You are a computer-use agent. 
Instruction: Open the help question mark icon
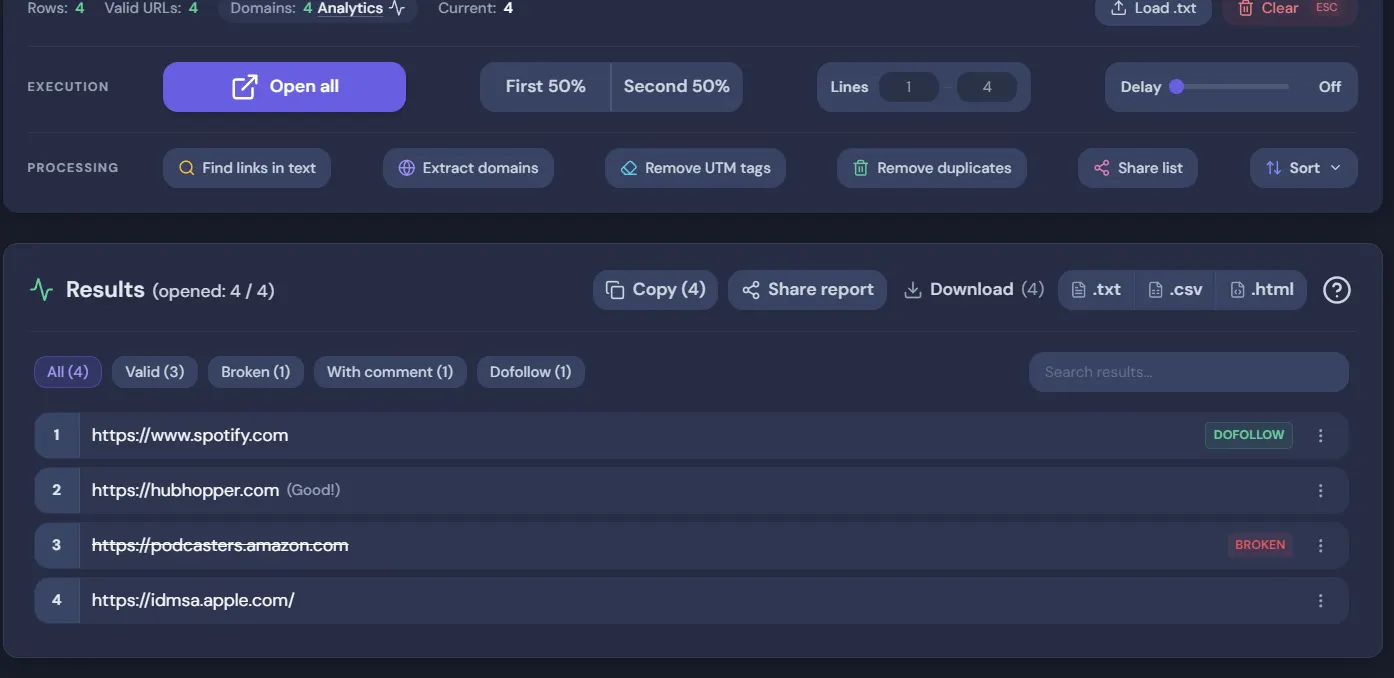pyautogui.click(x=1337, y=290)
